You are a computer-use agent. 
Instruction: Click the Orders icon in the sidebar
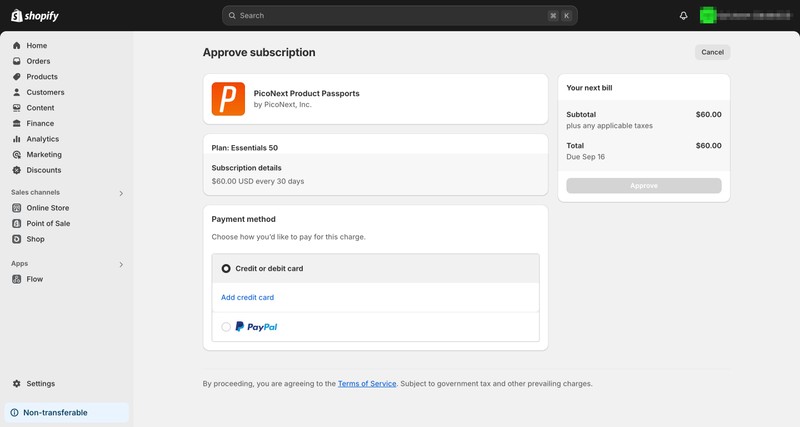[17, 61]
